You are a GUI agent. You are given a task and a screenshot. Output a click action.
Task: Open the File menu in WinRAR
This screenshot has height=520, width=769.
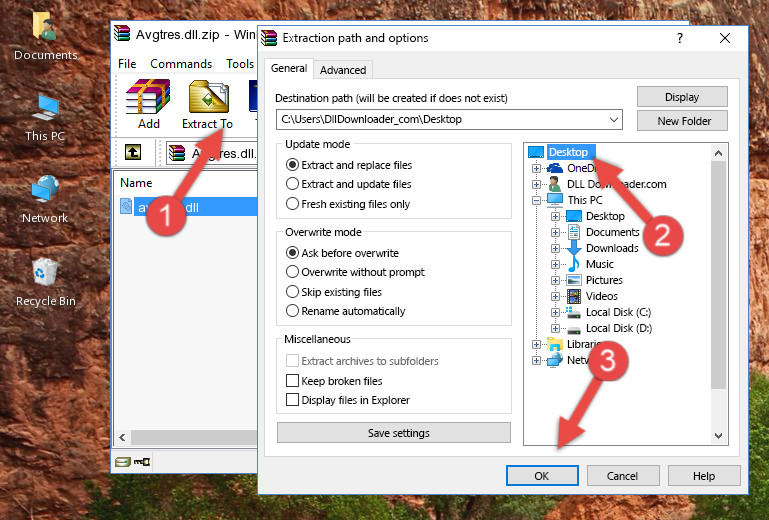coord(127,64)
